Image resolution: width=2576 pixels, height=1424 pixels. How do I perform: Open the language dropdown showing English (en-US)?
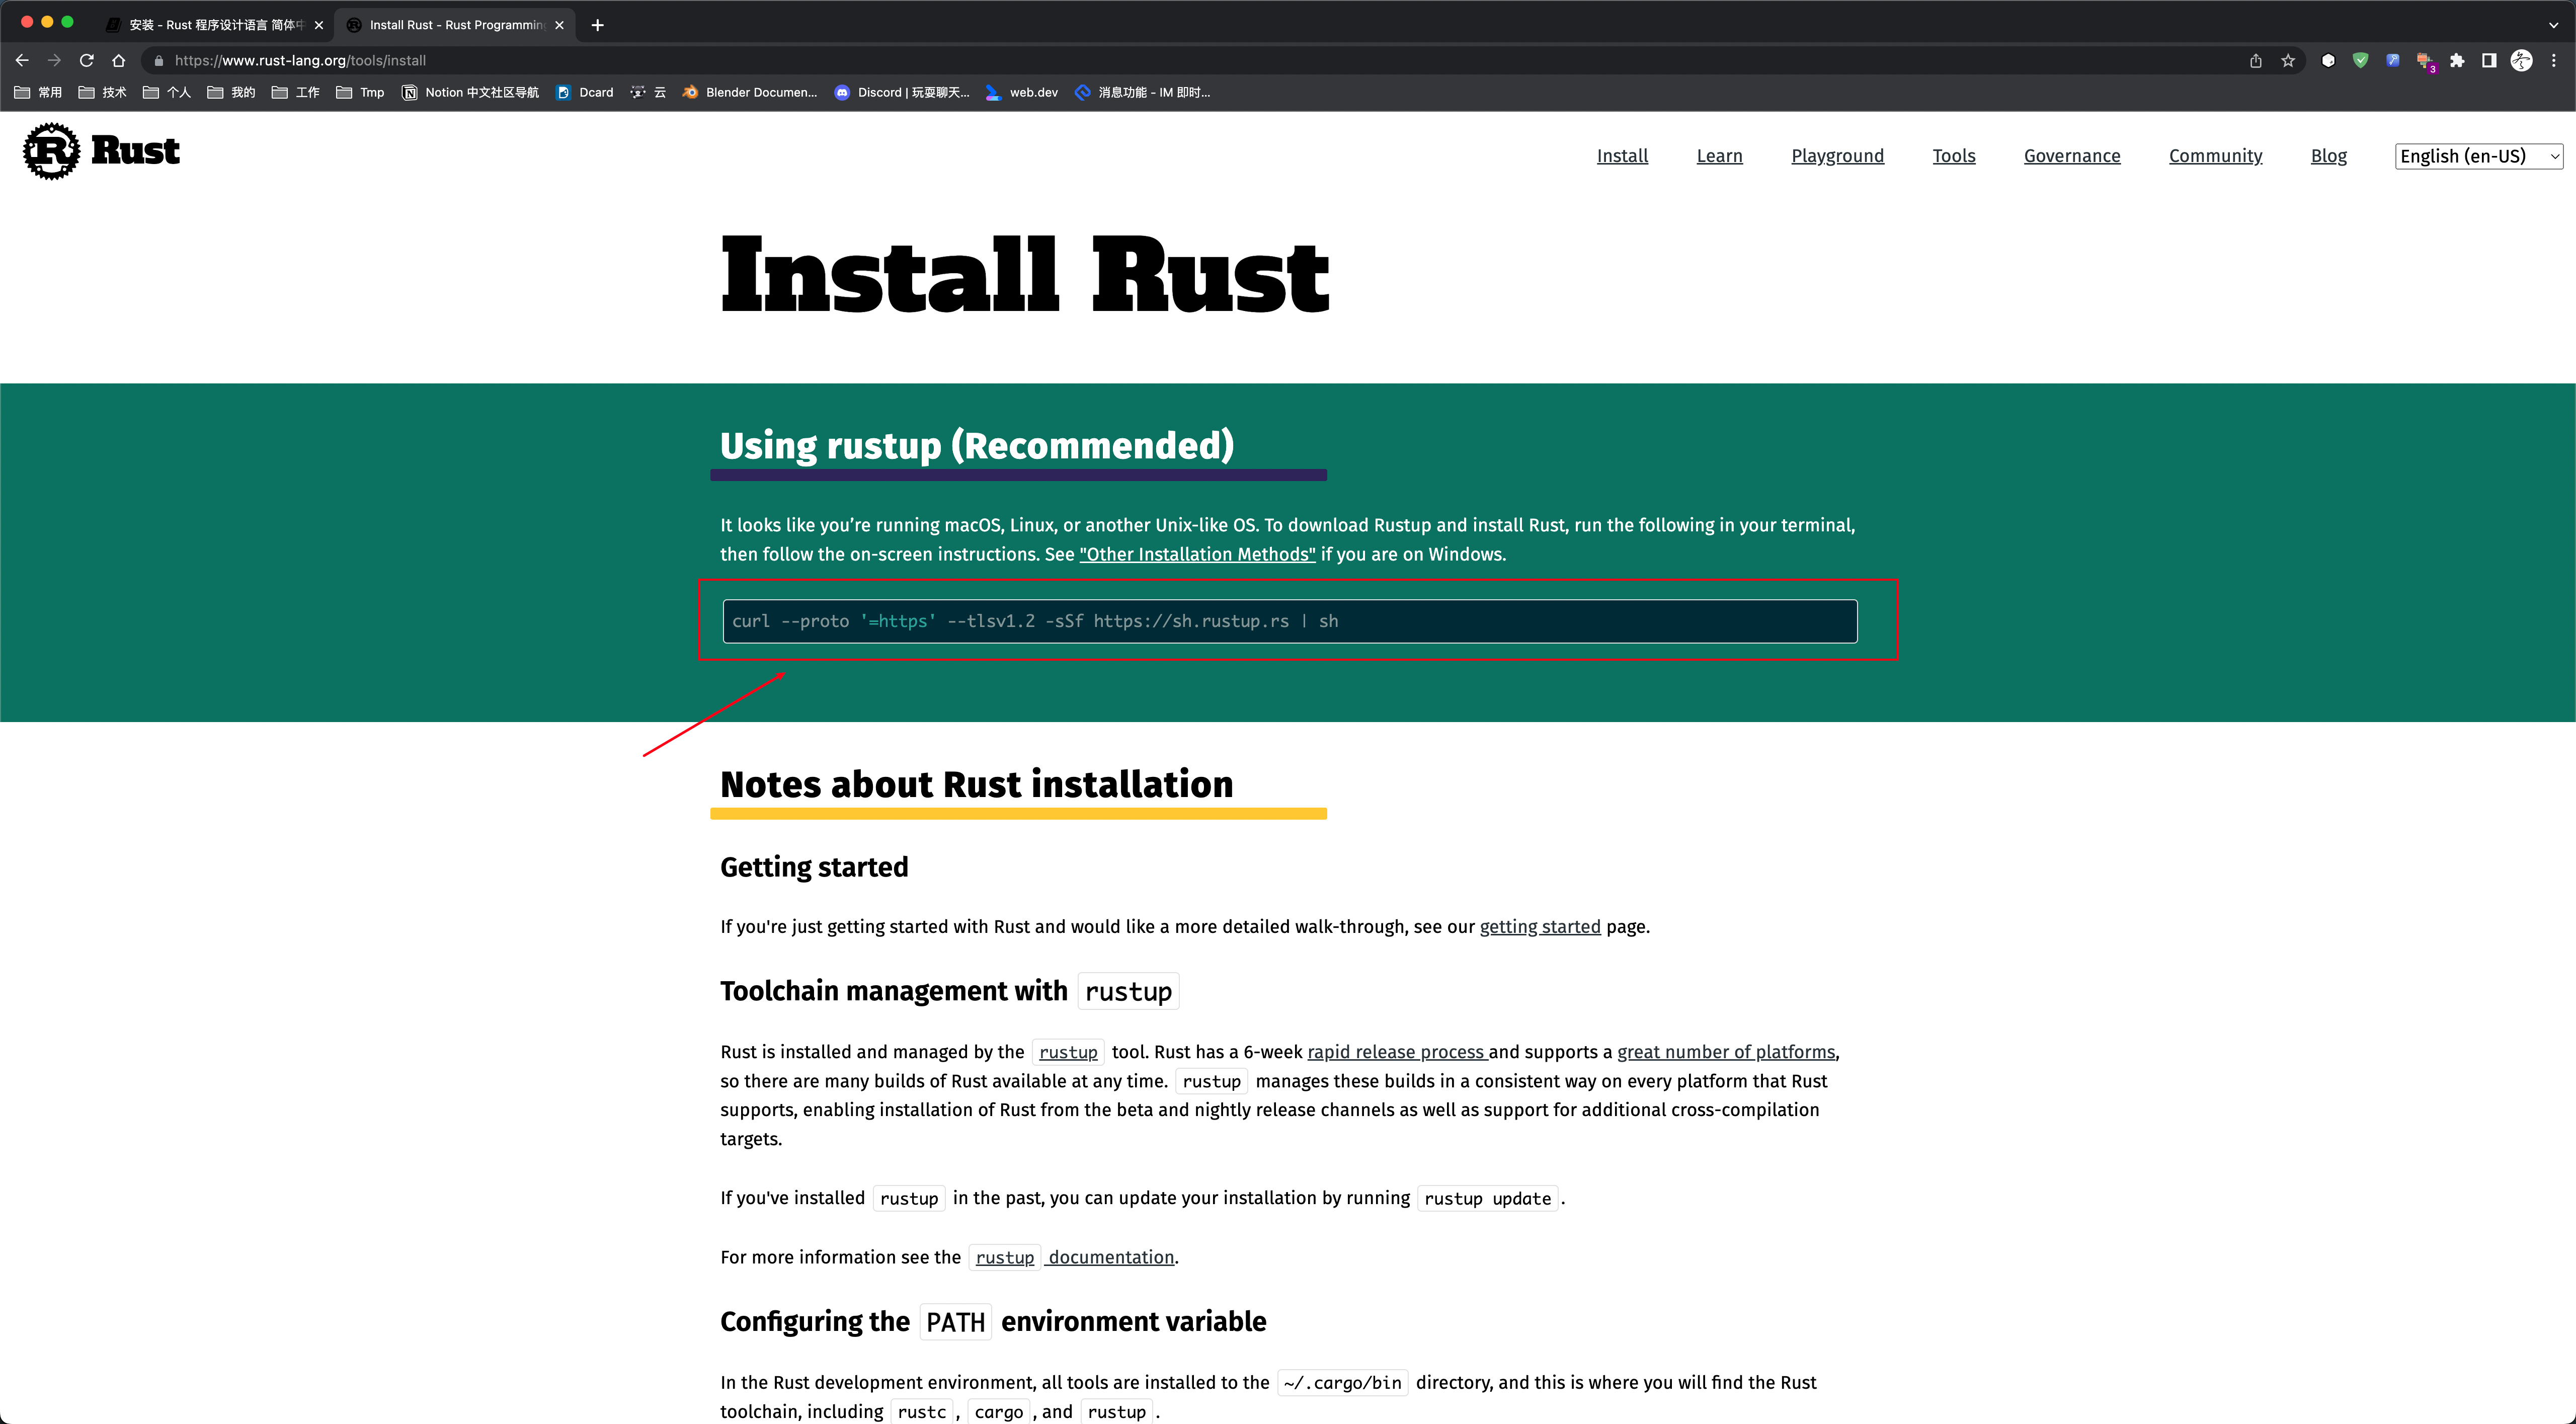(2478, 156)
